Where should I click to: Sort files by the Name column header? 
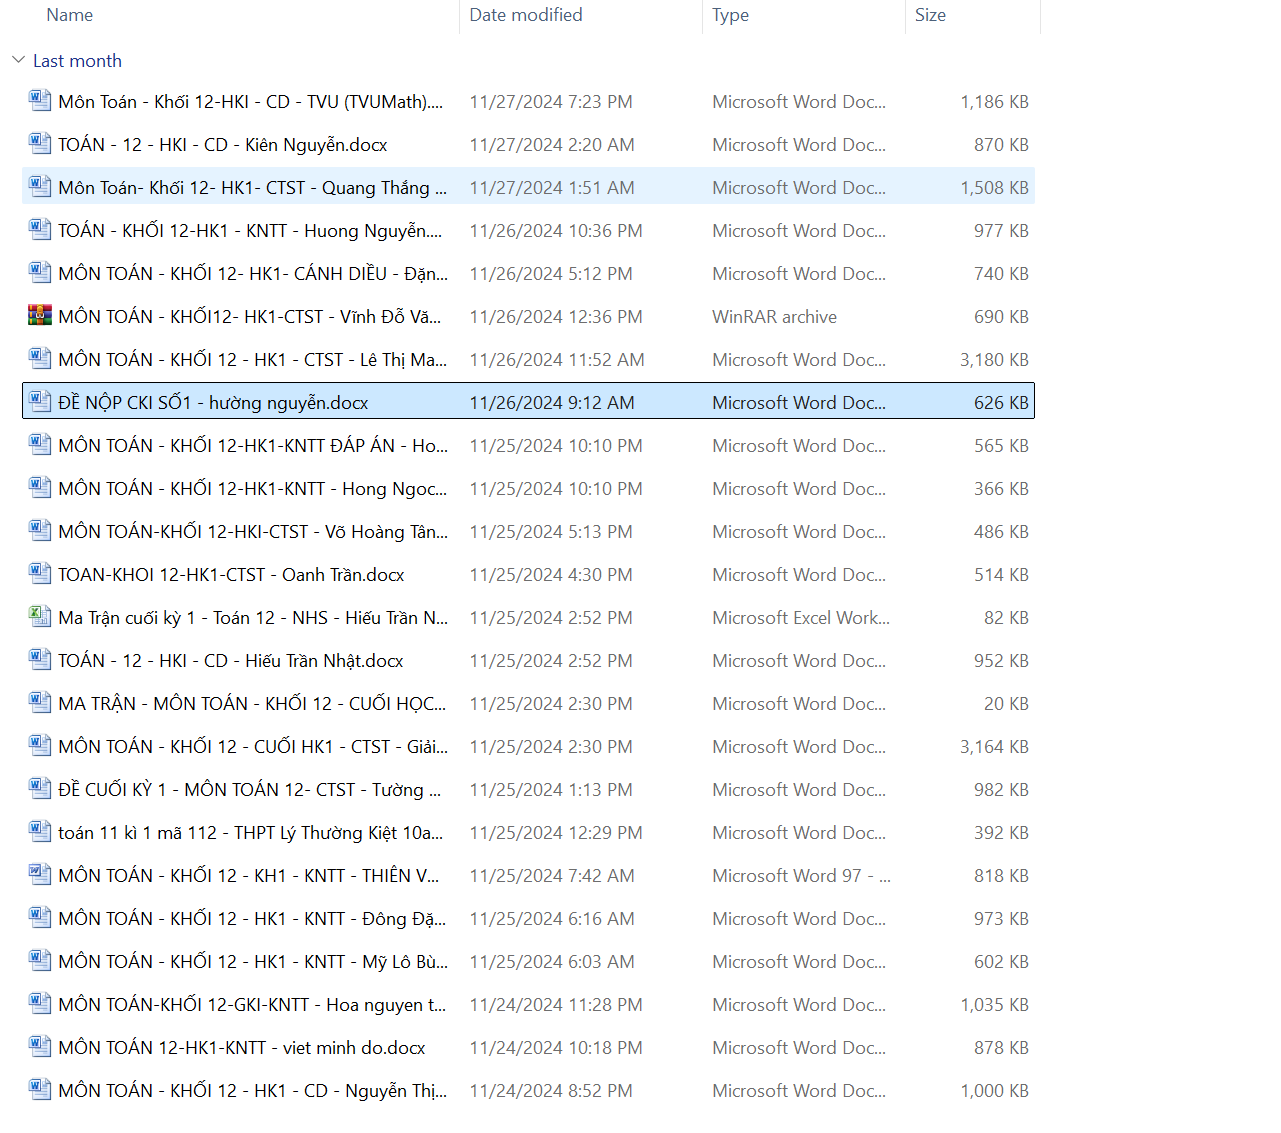pos(69,15)
